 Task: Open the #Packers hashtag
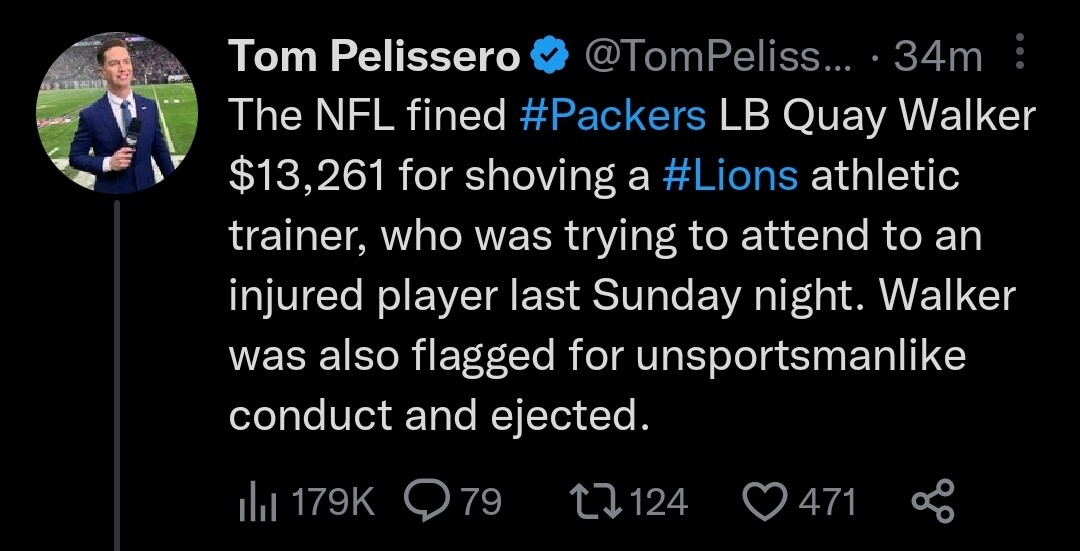click(613, 117)
